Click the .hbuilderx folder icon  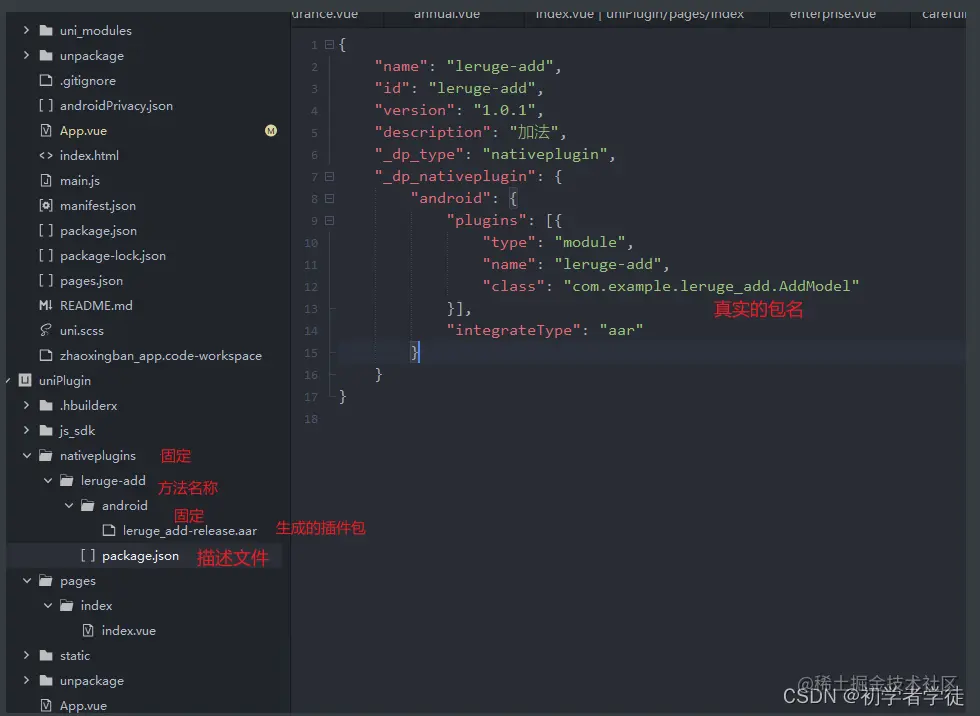pos(46,405)
